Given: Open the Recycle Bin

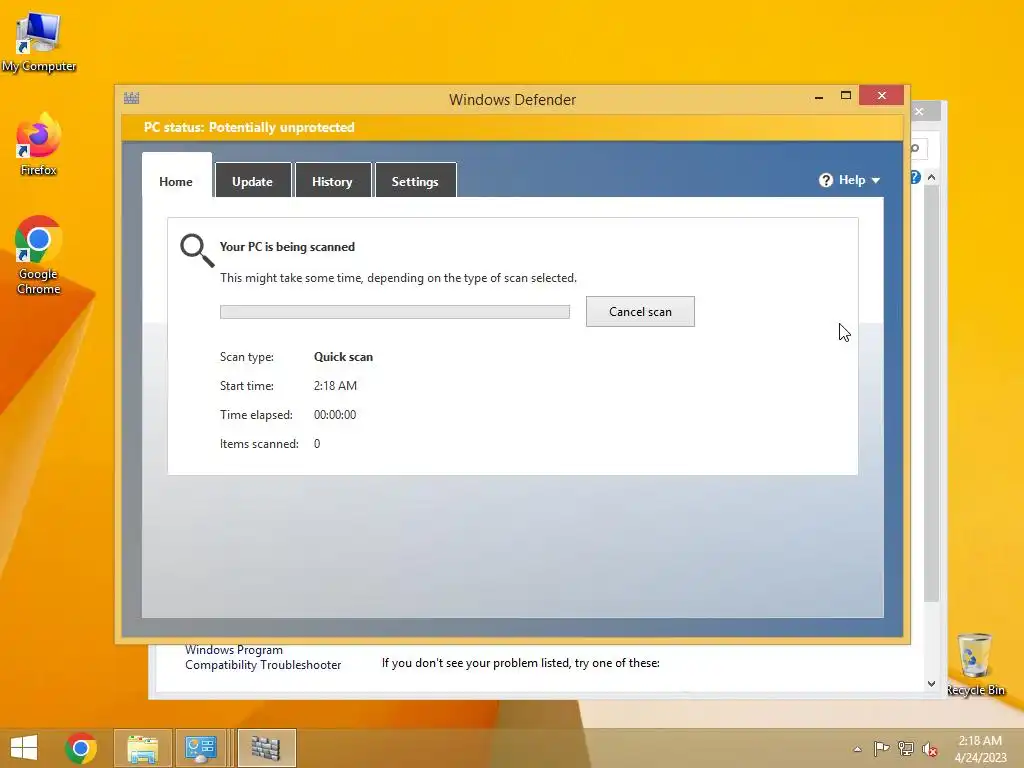Looking at the screenshot, I should pyautogui.click(x=975, y=664).
